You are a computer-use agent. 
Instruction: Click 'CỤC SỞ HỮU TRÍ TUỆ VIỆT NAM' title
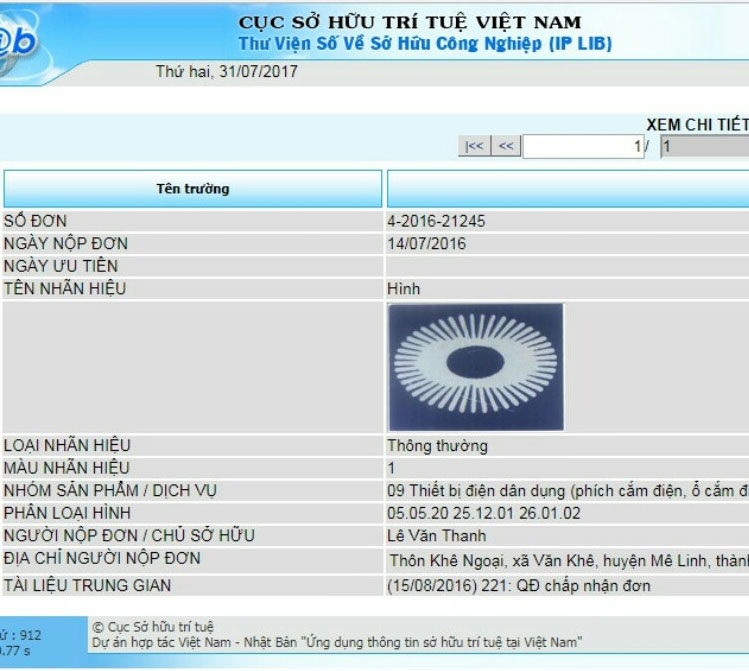(410, 22)
